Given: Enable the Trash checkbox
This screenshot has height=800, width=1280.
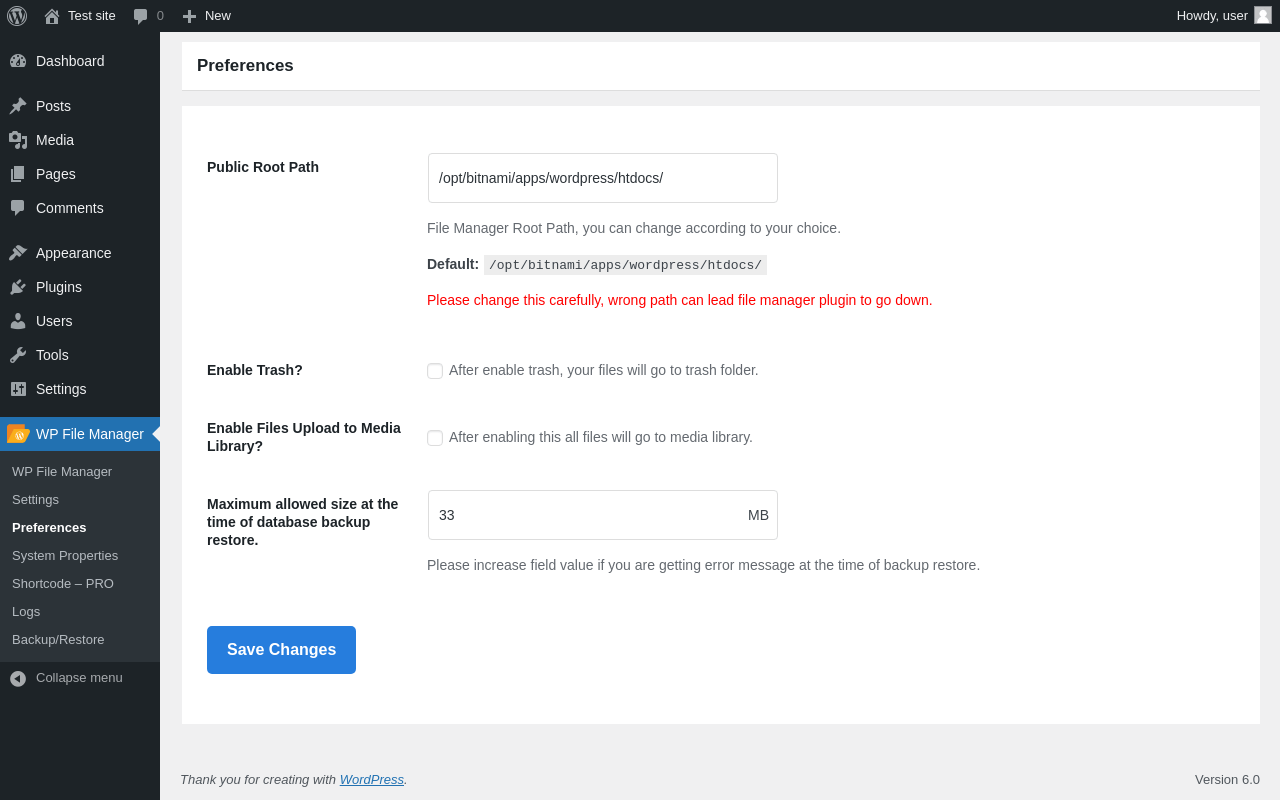Looking at the screenshot, I should click(435, 371).
